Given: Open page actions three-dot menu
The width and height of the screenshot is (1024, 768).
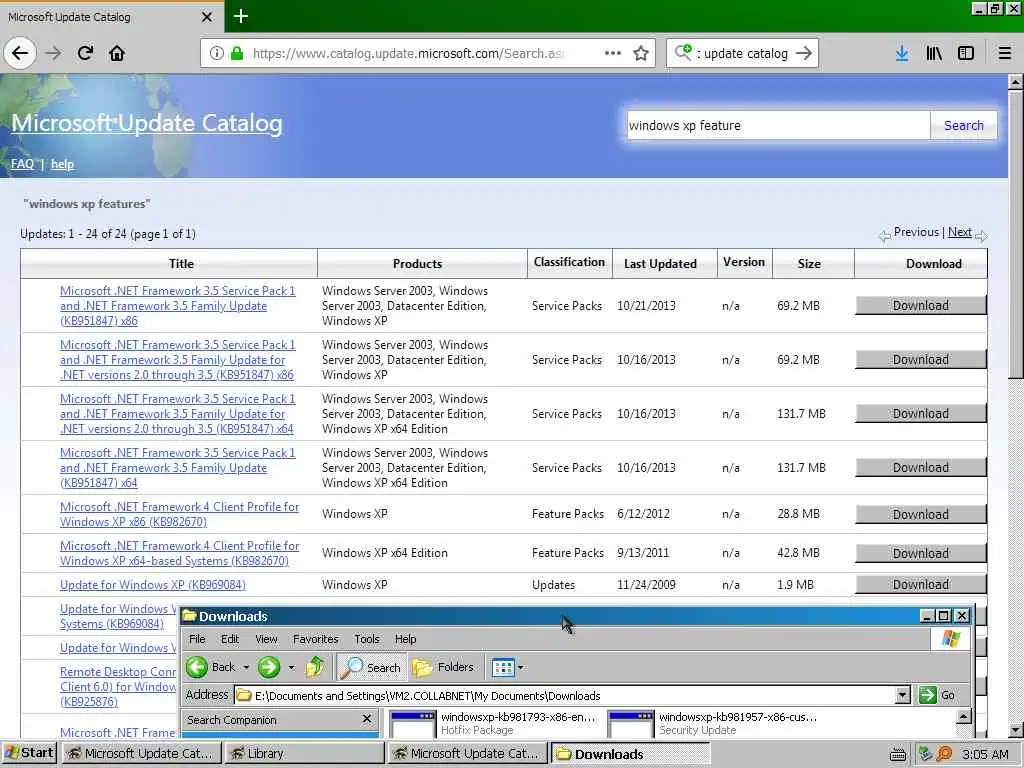Looking at the screenshot, I should [x=613, y=53].
